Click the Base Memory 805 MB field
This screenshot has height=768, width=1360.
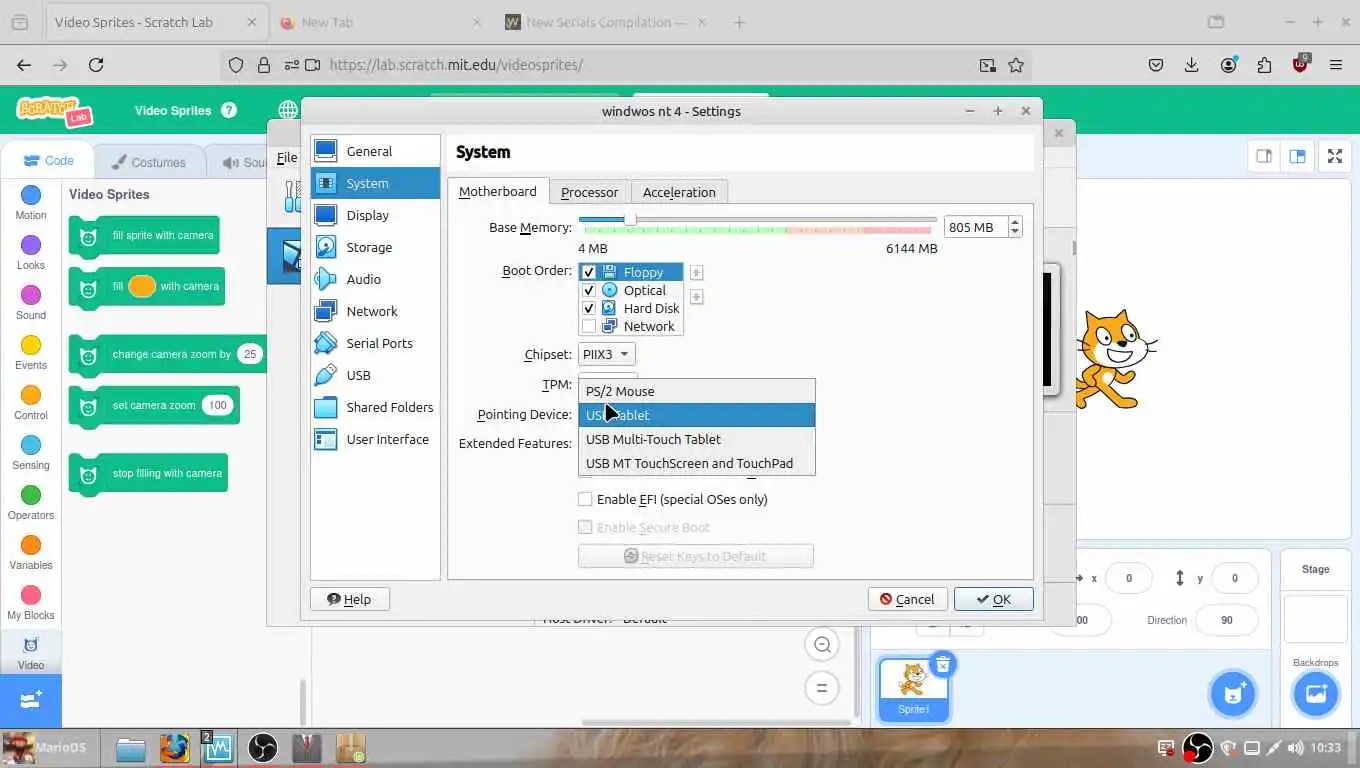(x=976, y=227)
